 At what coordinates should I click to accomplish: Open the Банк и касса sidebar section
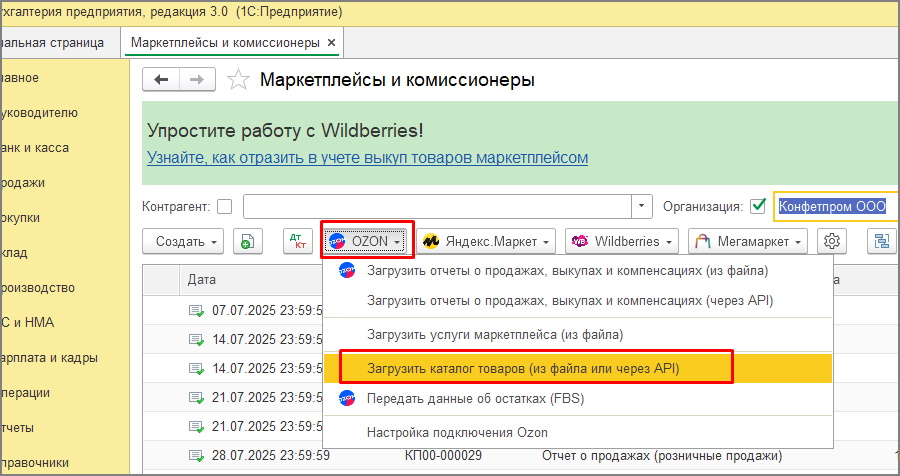tap(34, 148)
